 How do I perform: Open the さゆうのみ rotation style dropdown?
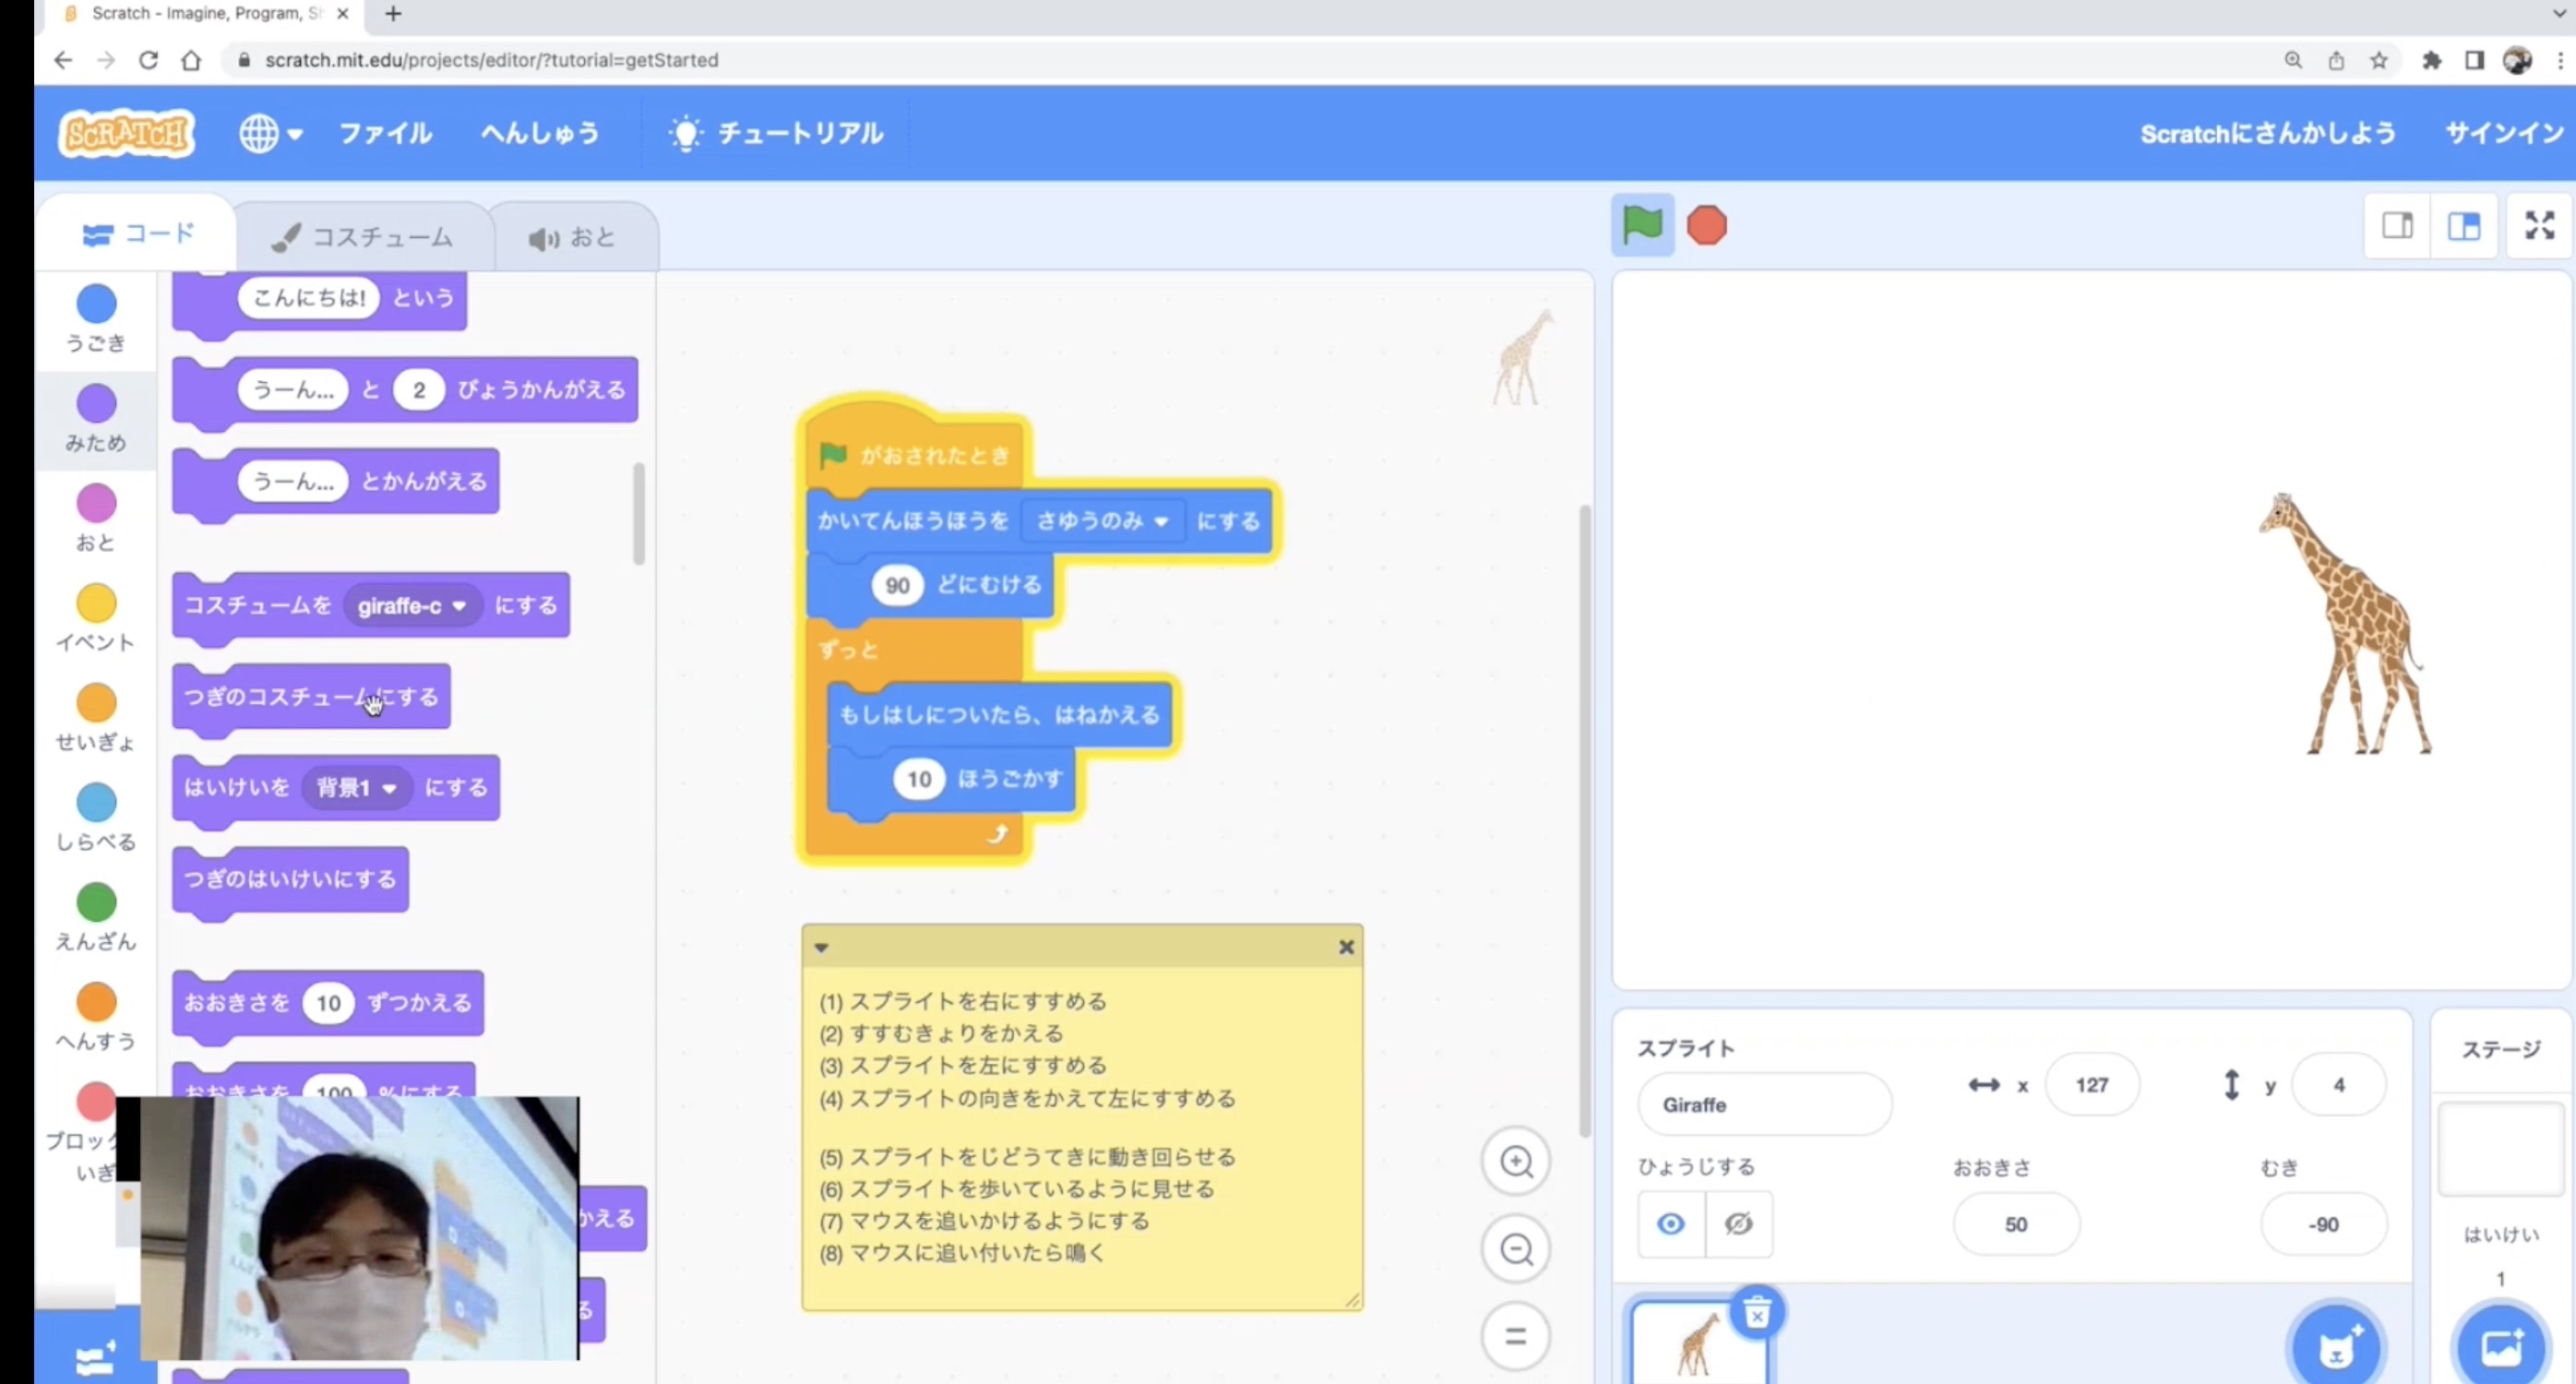pos(1102,521)
